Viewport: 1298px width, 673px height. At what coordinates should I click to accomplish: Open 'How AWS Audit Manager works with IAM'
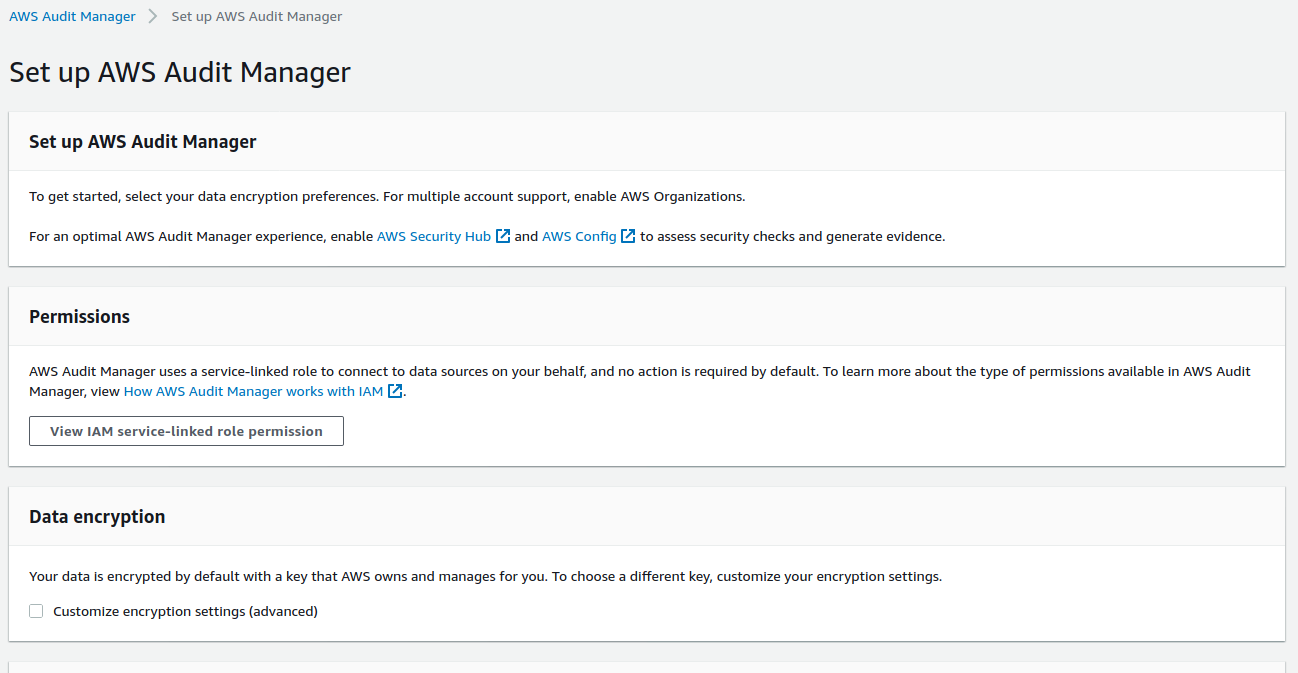point(253,391)
